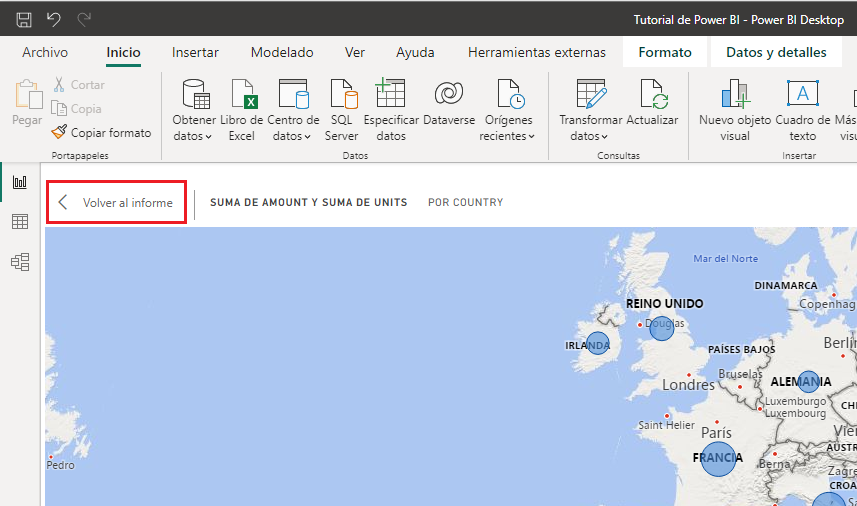Screen dimensions: 857x506
Task: Switch to the Modelado tab
Action: click(282, 52)
